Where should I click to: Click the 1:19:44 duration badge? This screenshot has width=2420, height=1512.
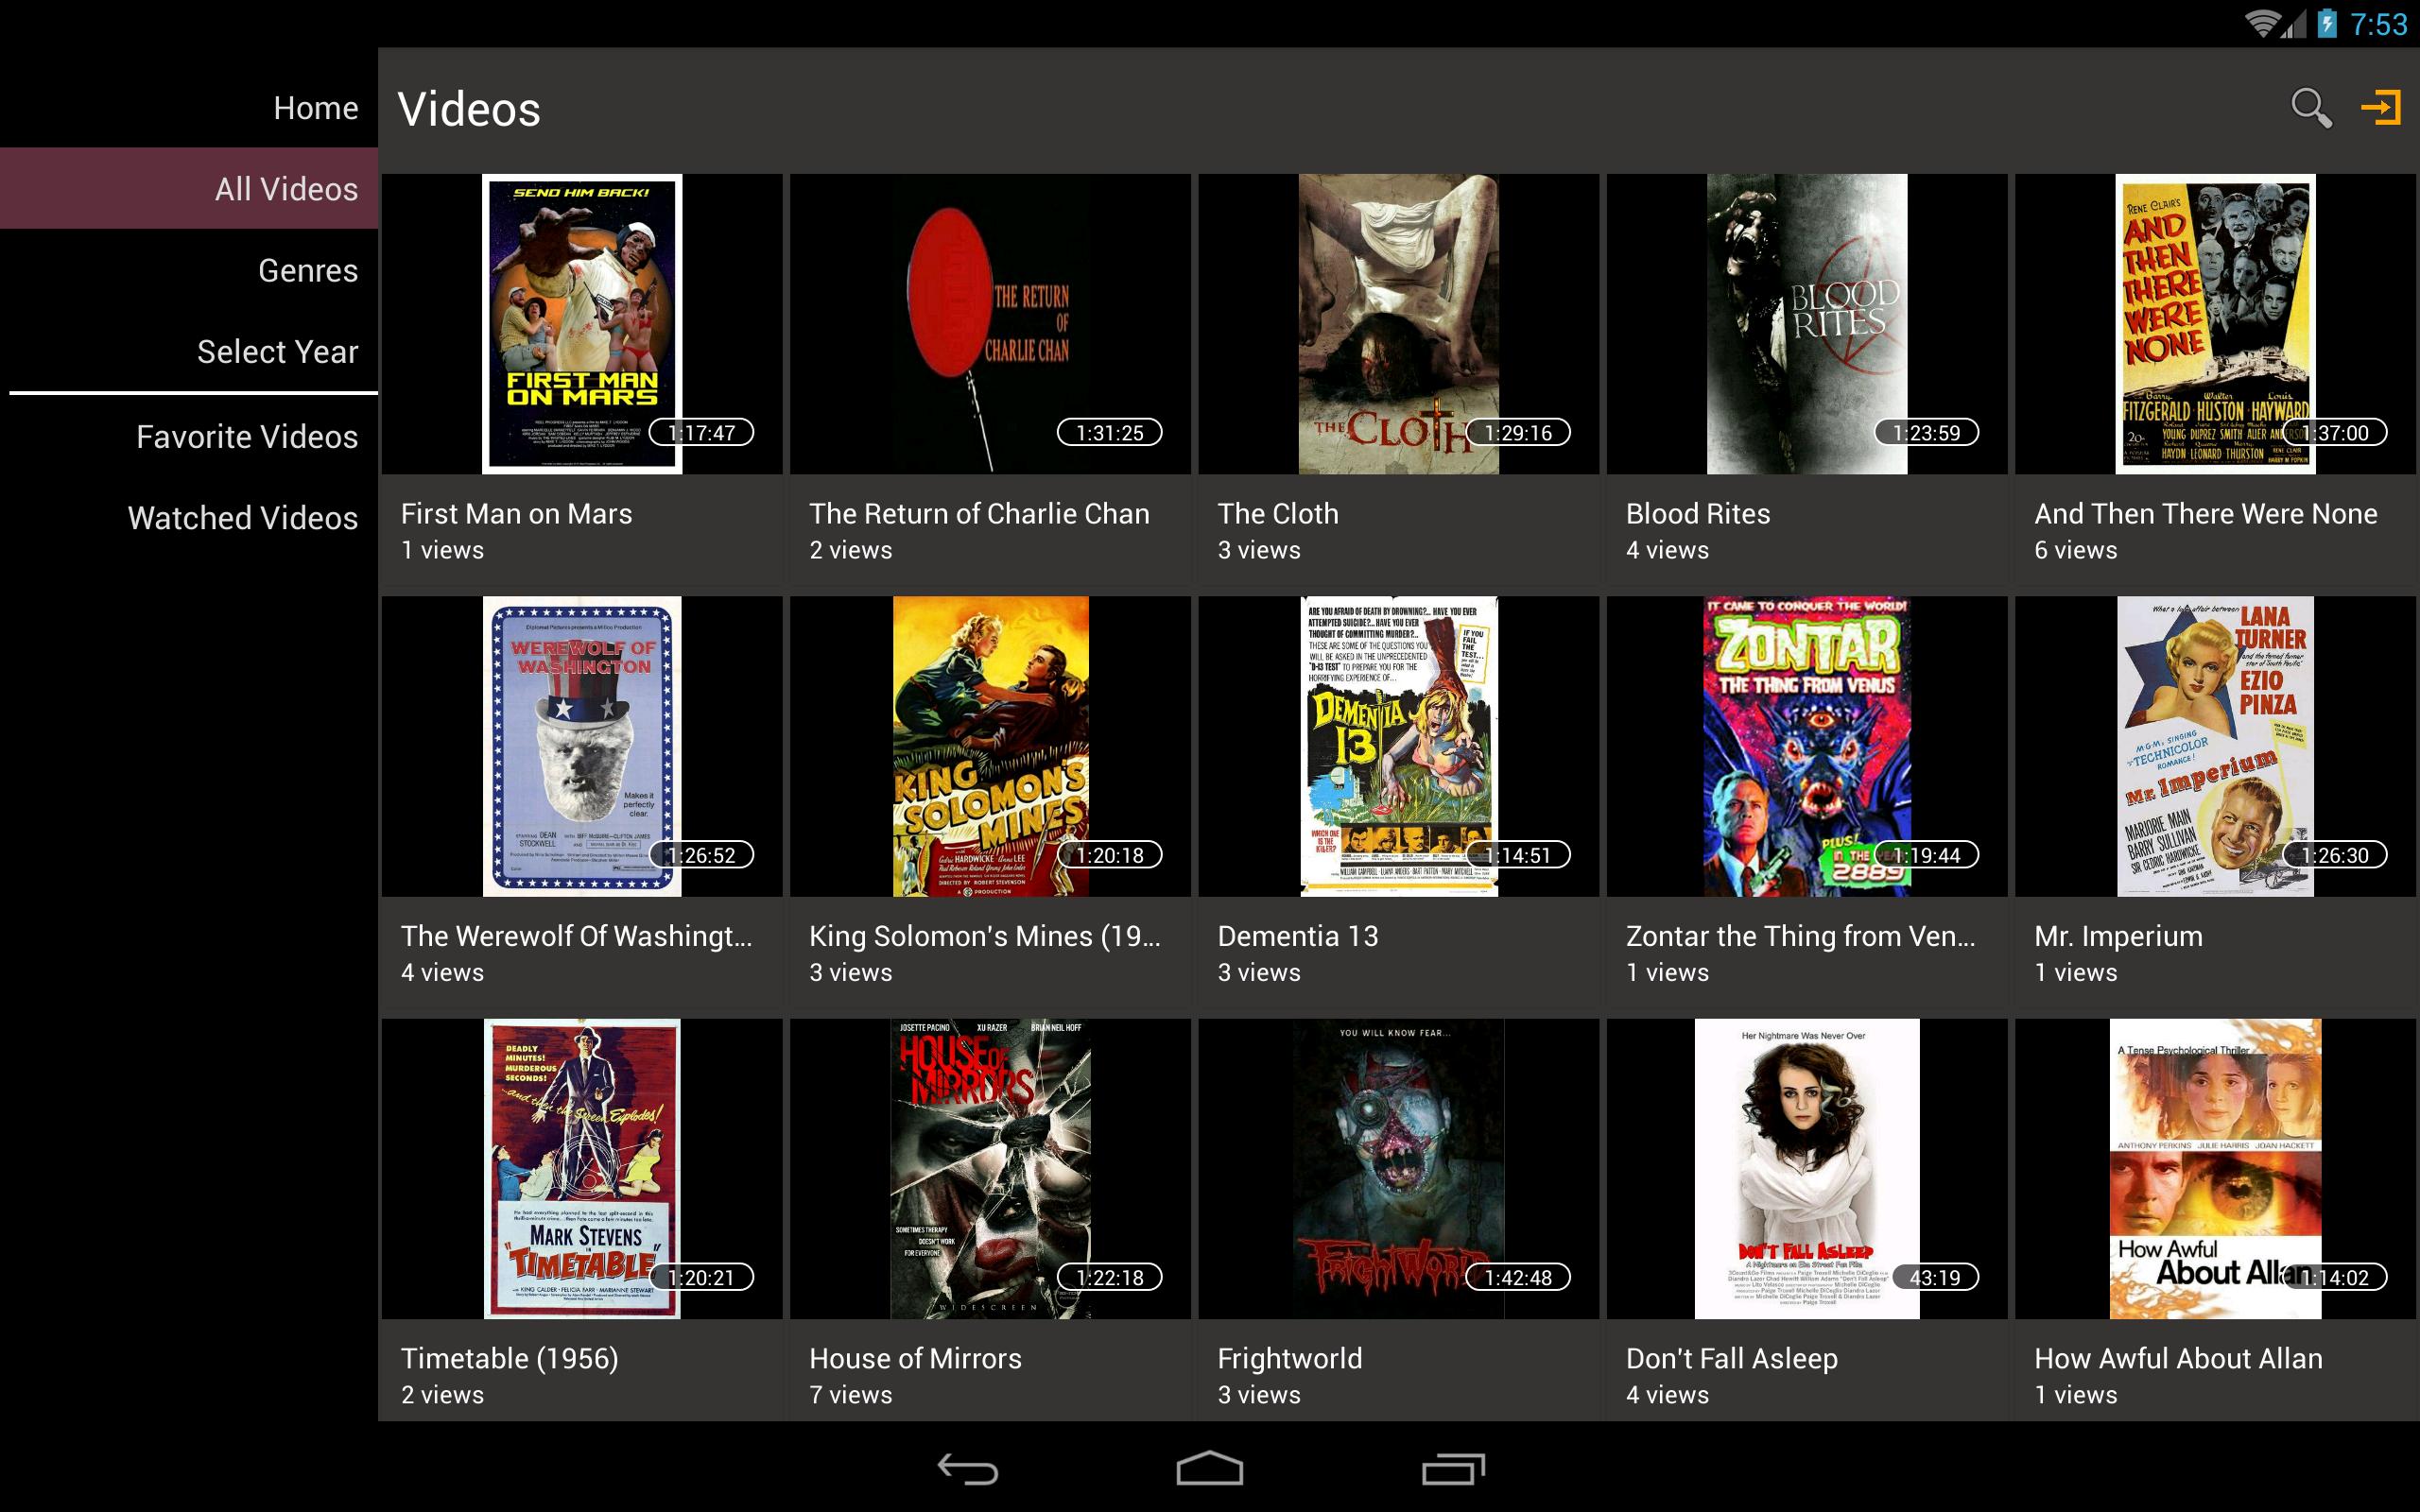point(1926,855)
